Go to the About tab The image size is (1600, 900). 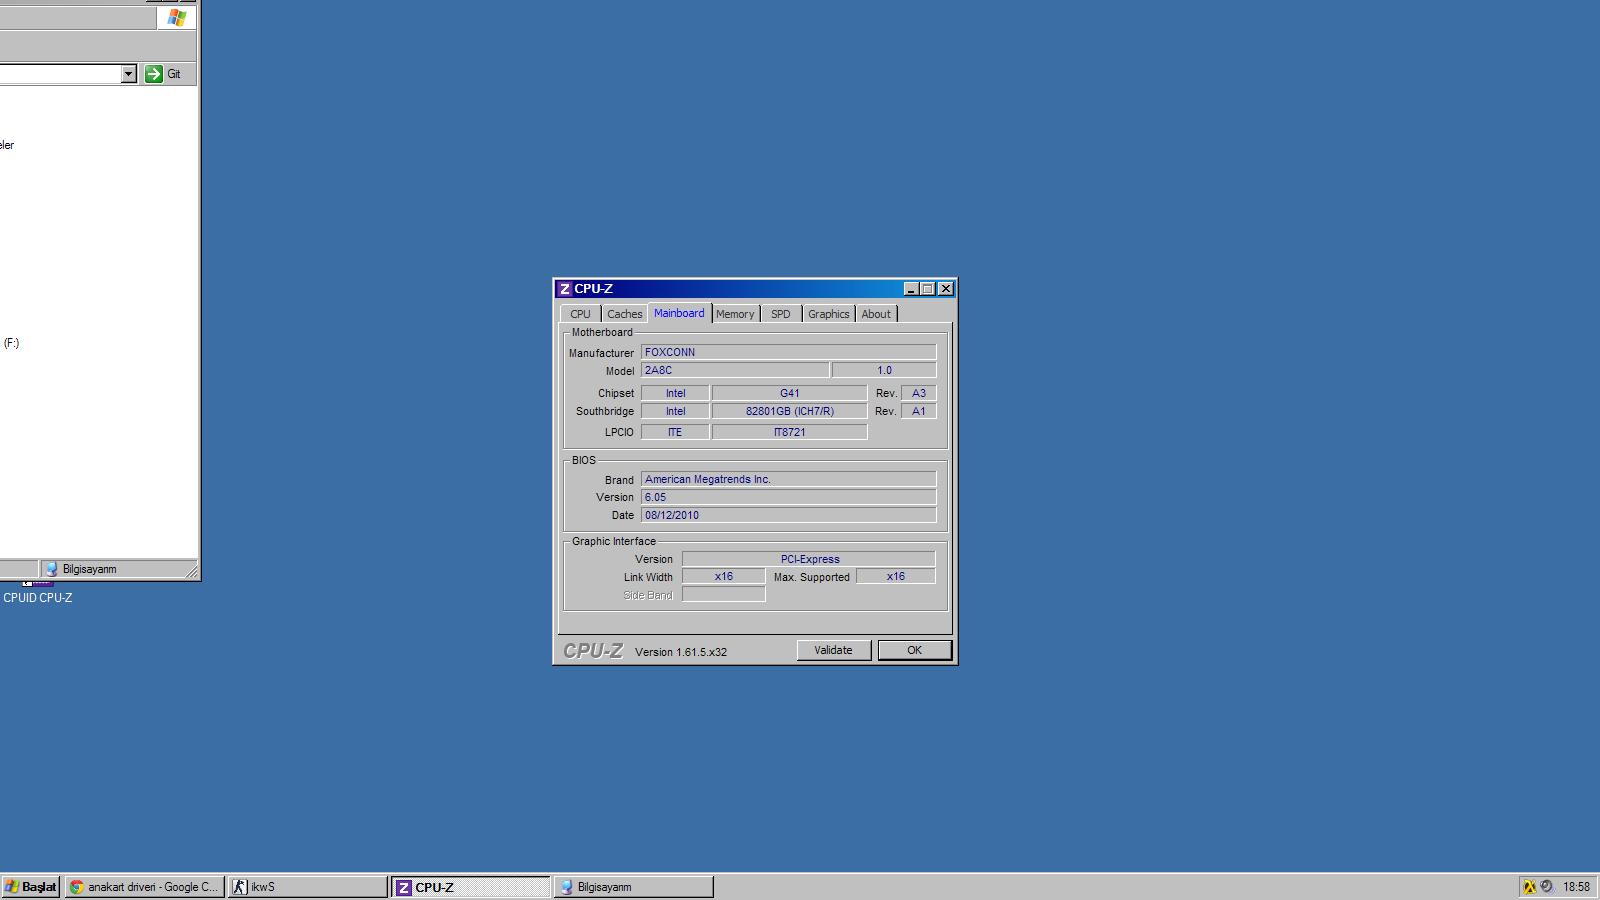click(x=876, y=314)
